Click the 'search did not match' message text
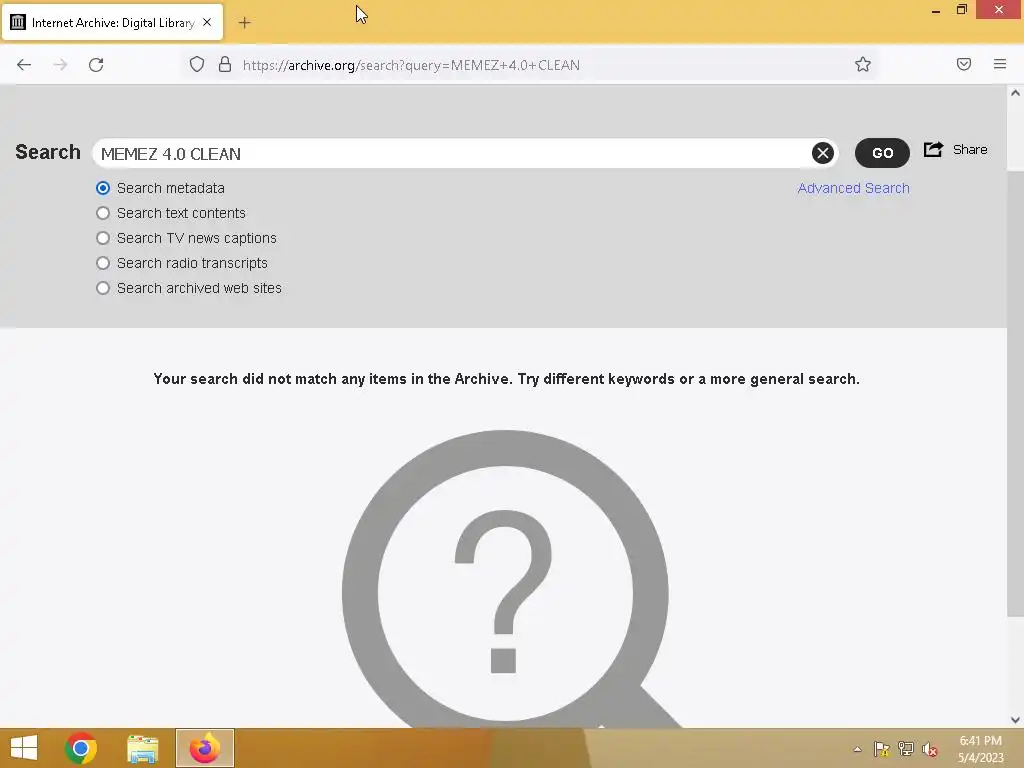Screen dimensions: 1024x768 [x=506, y=379]
